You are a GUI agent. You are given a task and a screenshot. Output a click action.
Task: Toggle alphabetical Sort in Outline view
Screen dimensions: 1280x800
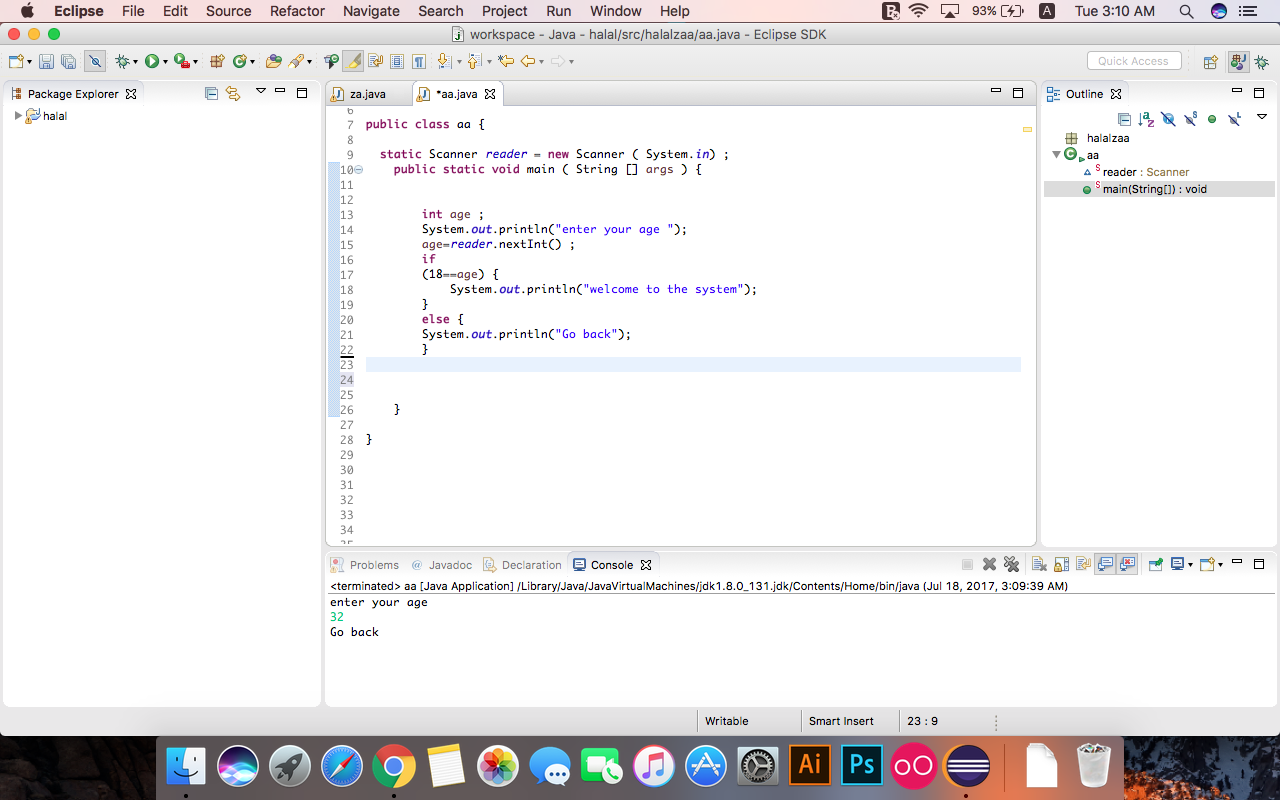point(1146,119)
